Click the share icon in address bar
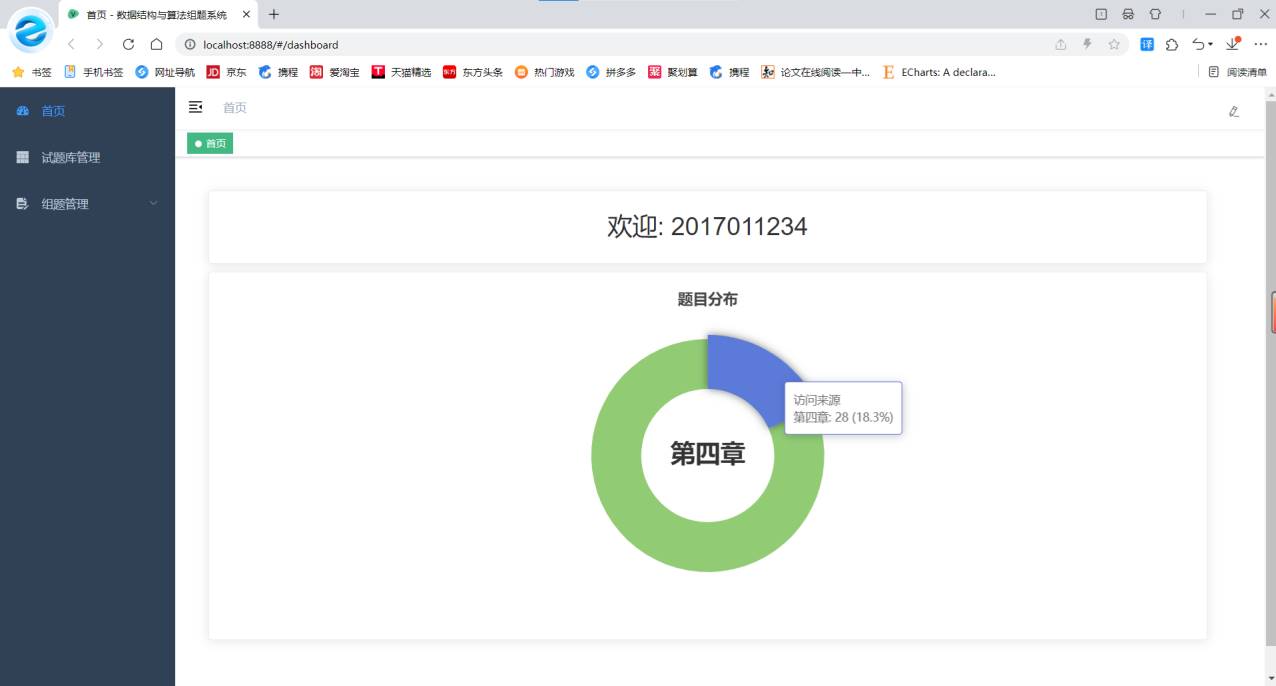Image resolution: width=1276 pixels, height=686 pixels. click(1061, 44)
